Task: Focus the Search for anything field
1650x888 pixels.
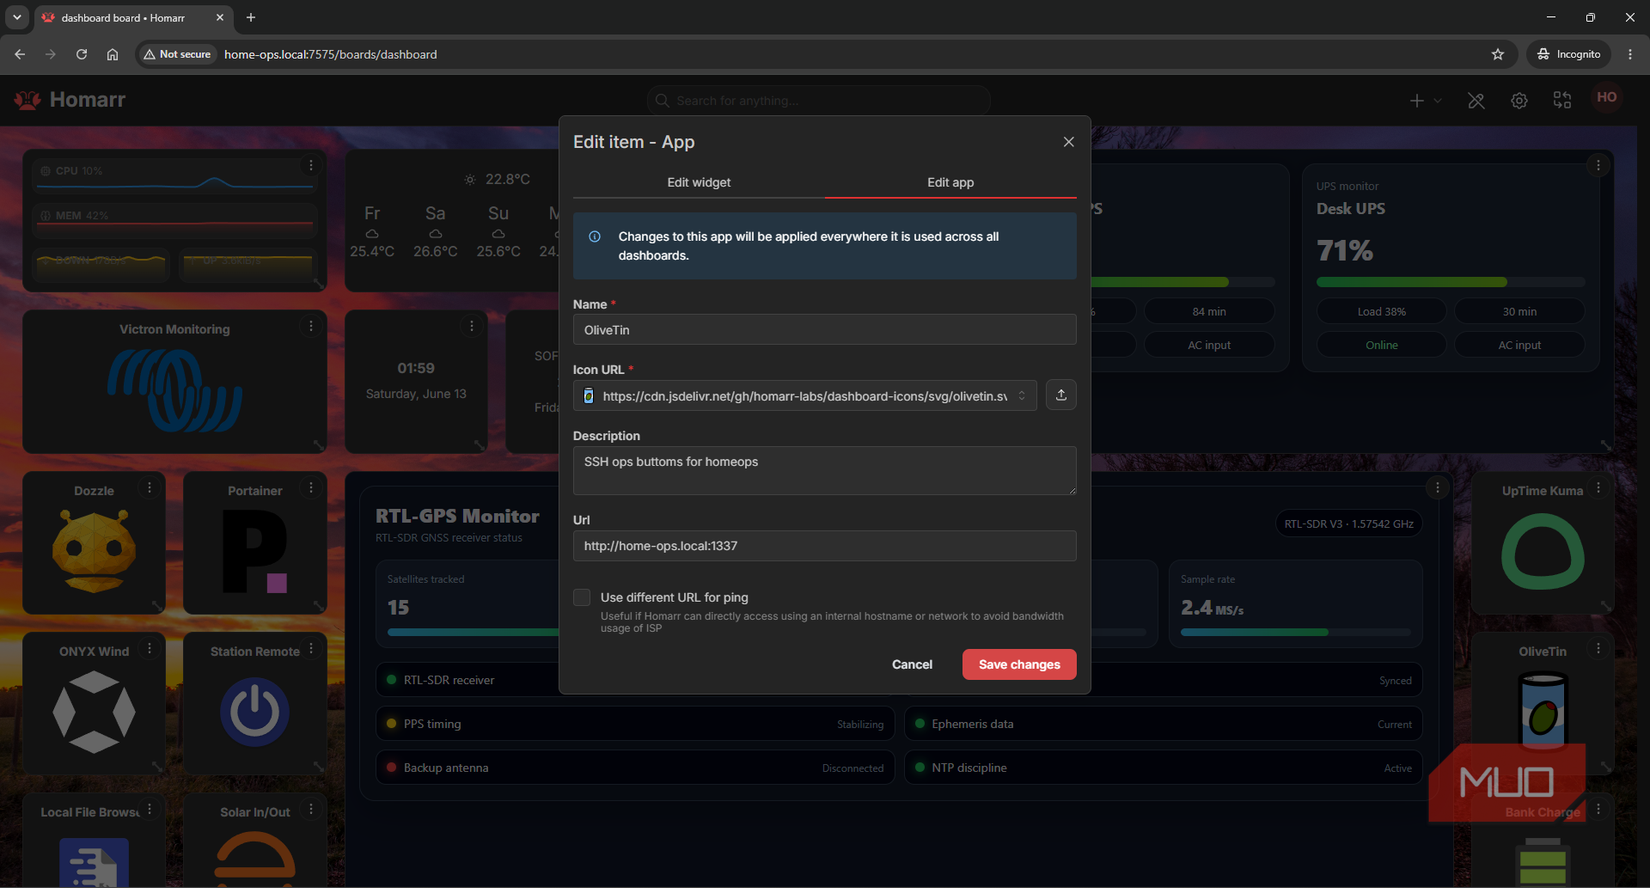Action: coord(819,100)
